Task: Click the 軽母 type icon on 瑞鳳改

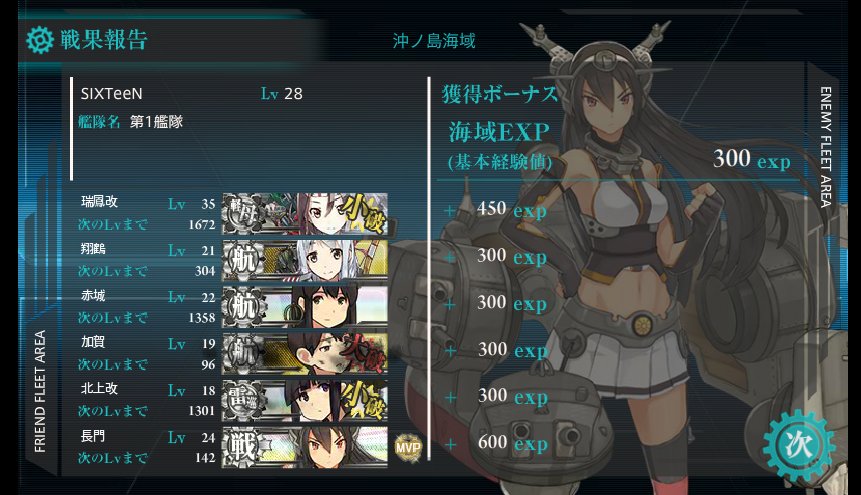Action: 242,214
